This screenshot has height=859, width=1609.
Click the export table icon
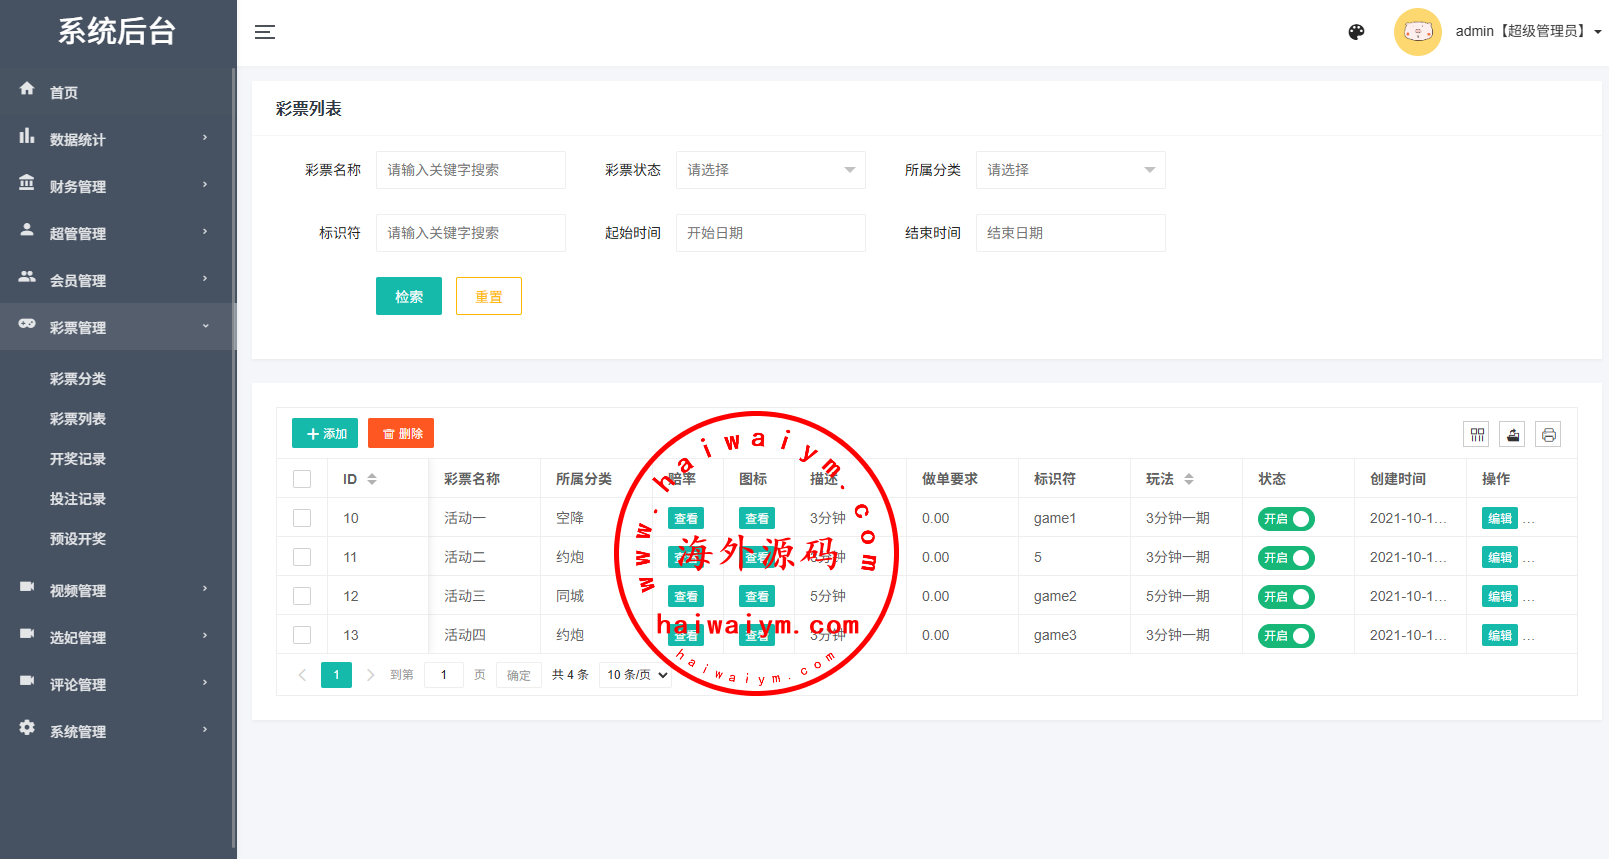tap(1512, 434)
